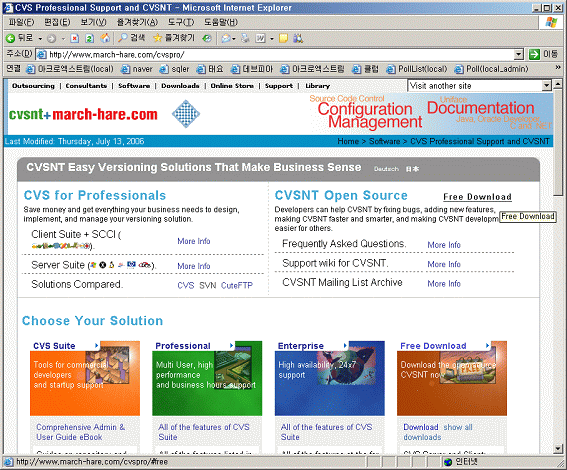Click the vertical scrollbar up arrow

click(558, 84)
